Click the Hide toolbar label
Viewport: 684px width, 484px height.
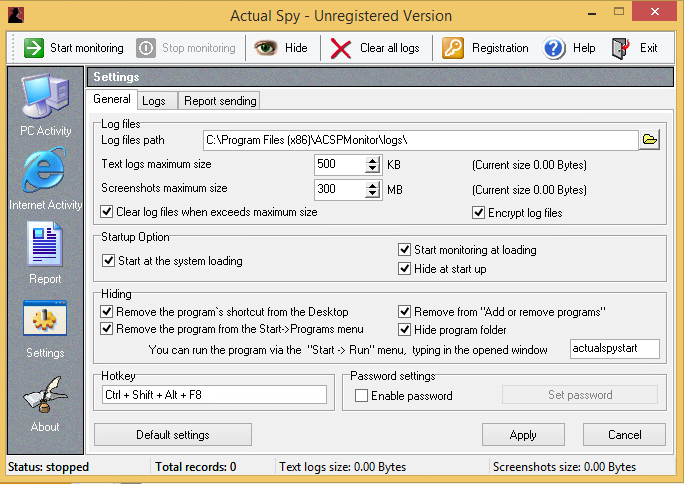296,48
